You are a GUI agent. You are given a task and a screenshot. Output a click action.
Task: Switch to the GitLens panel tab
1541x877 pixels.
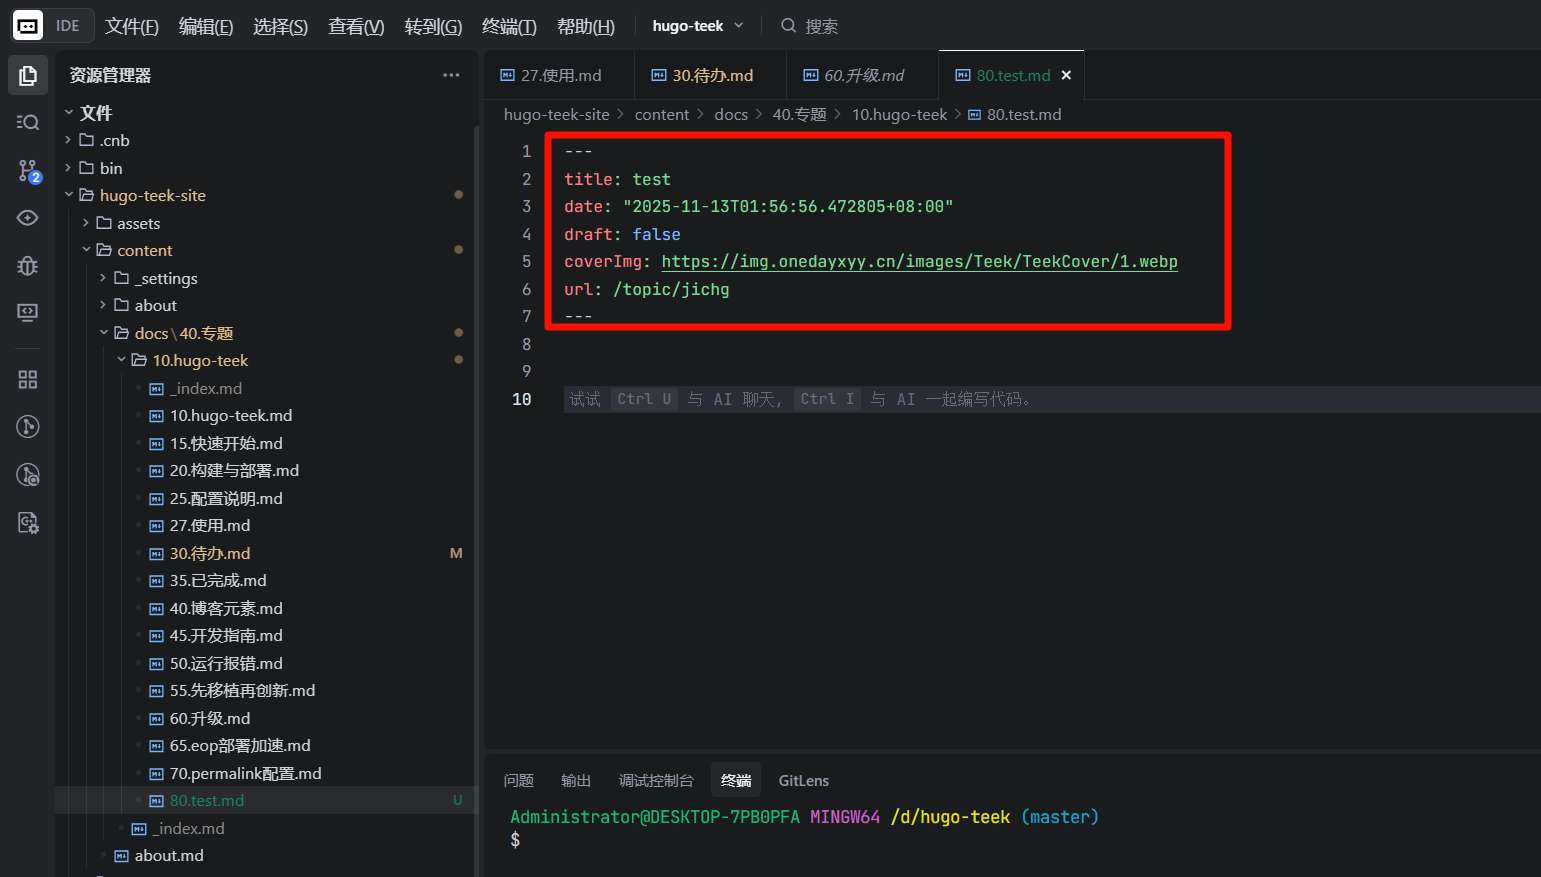point(803,780)
